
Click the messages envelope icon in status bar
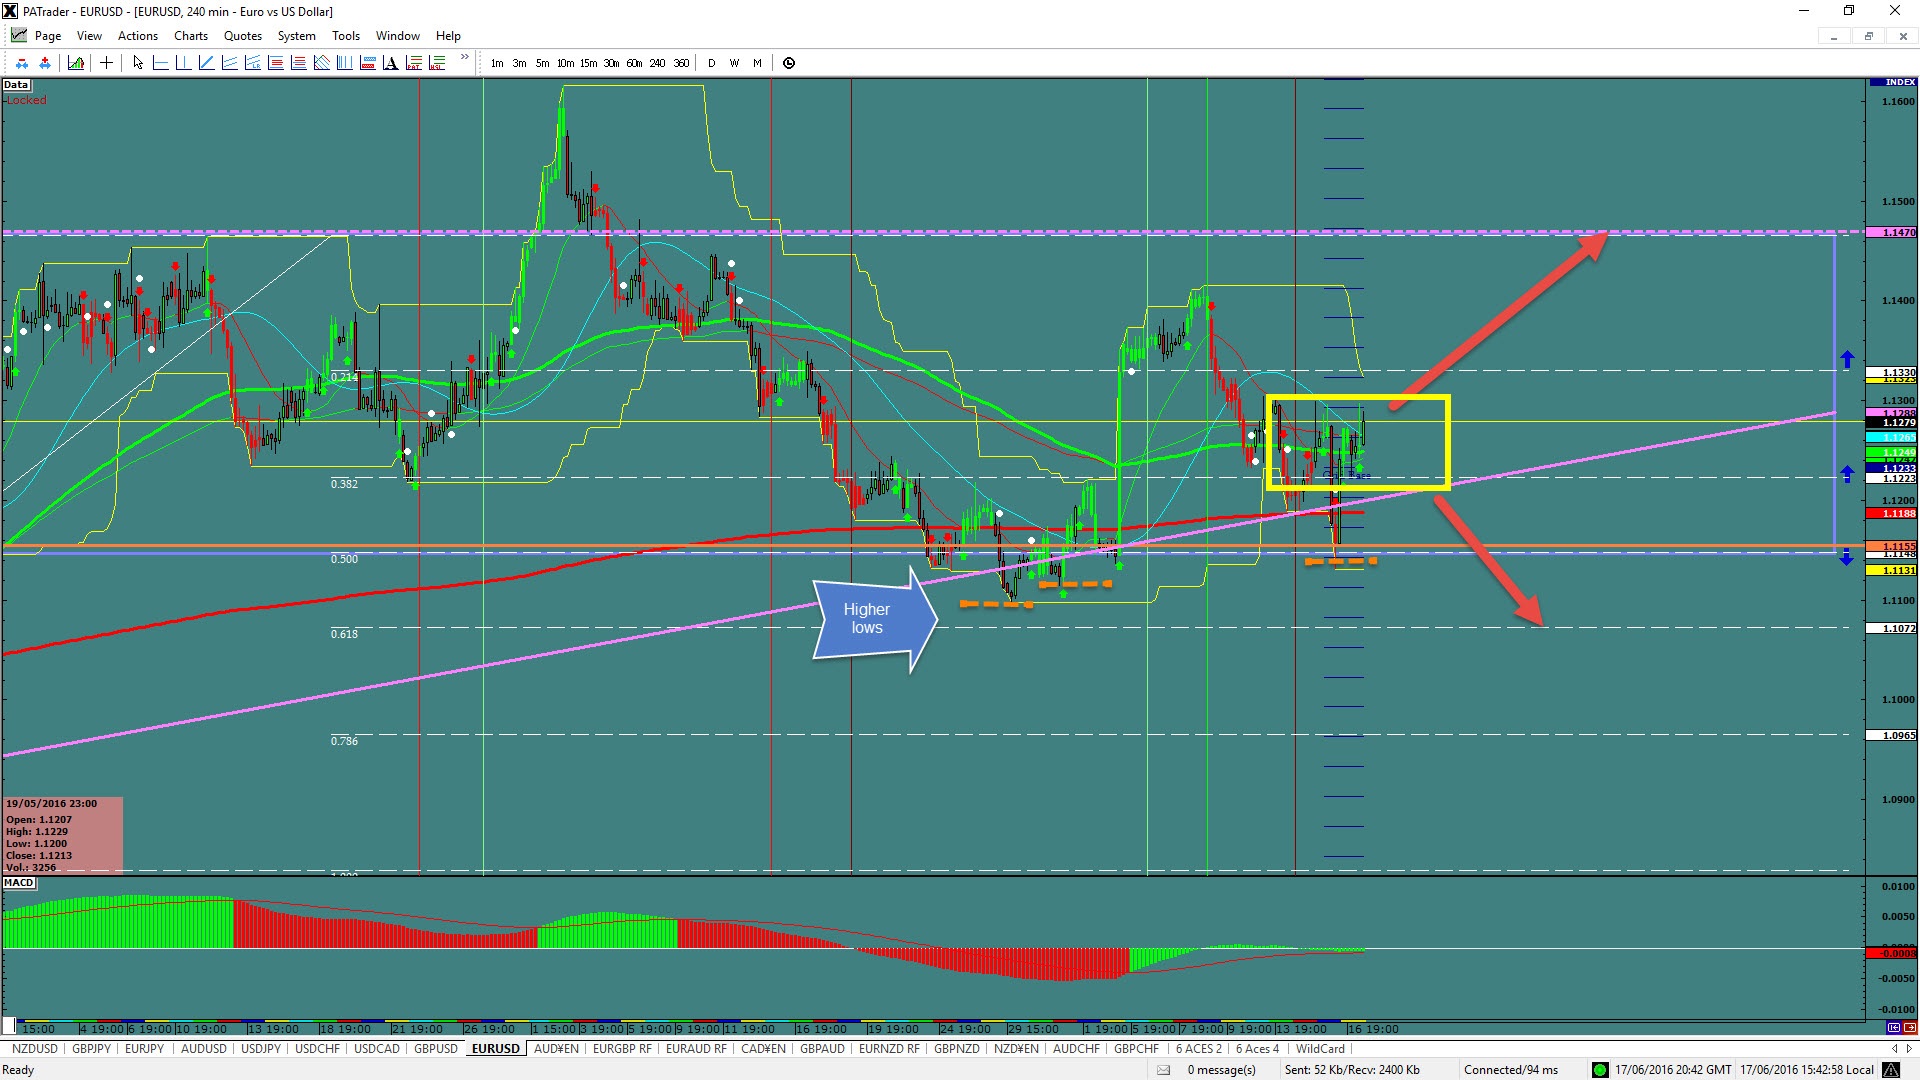1164,1070
